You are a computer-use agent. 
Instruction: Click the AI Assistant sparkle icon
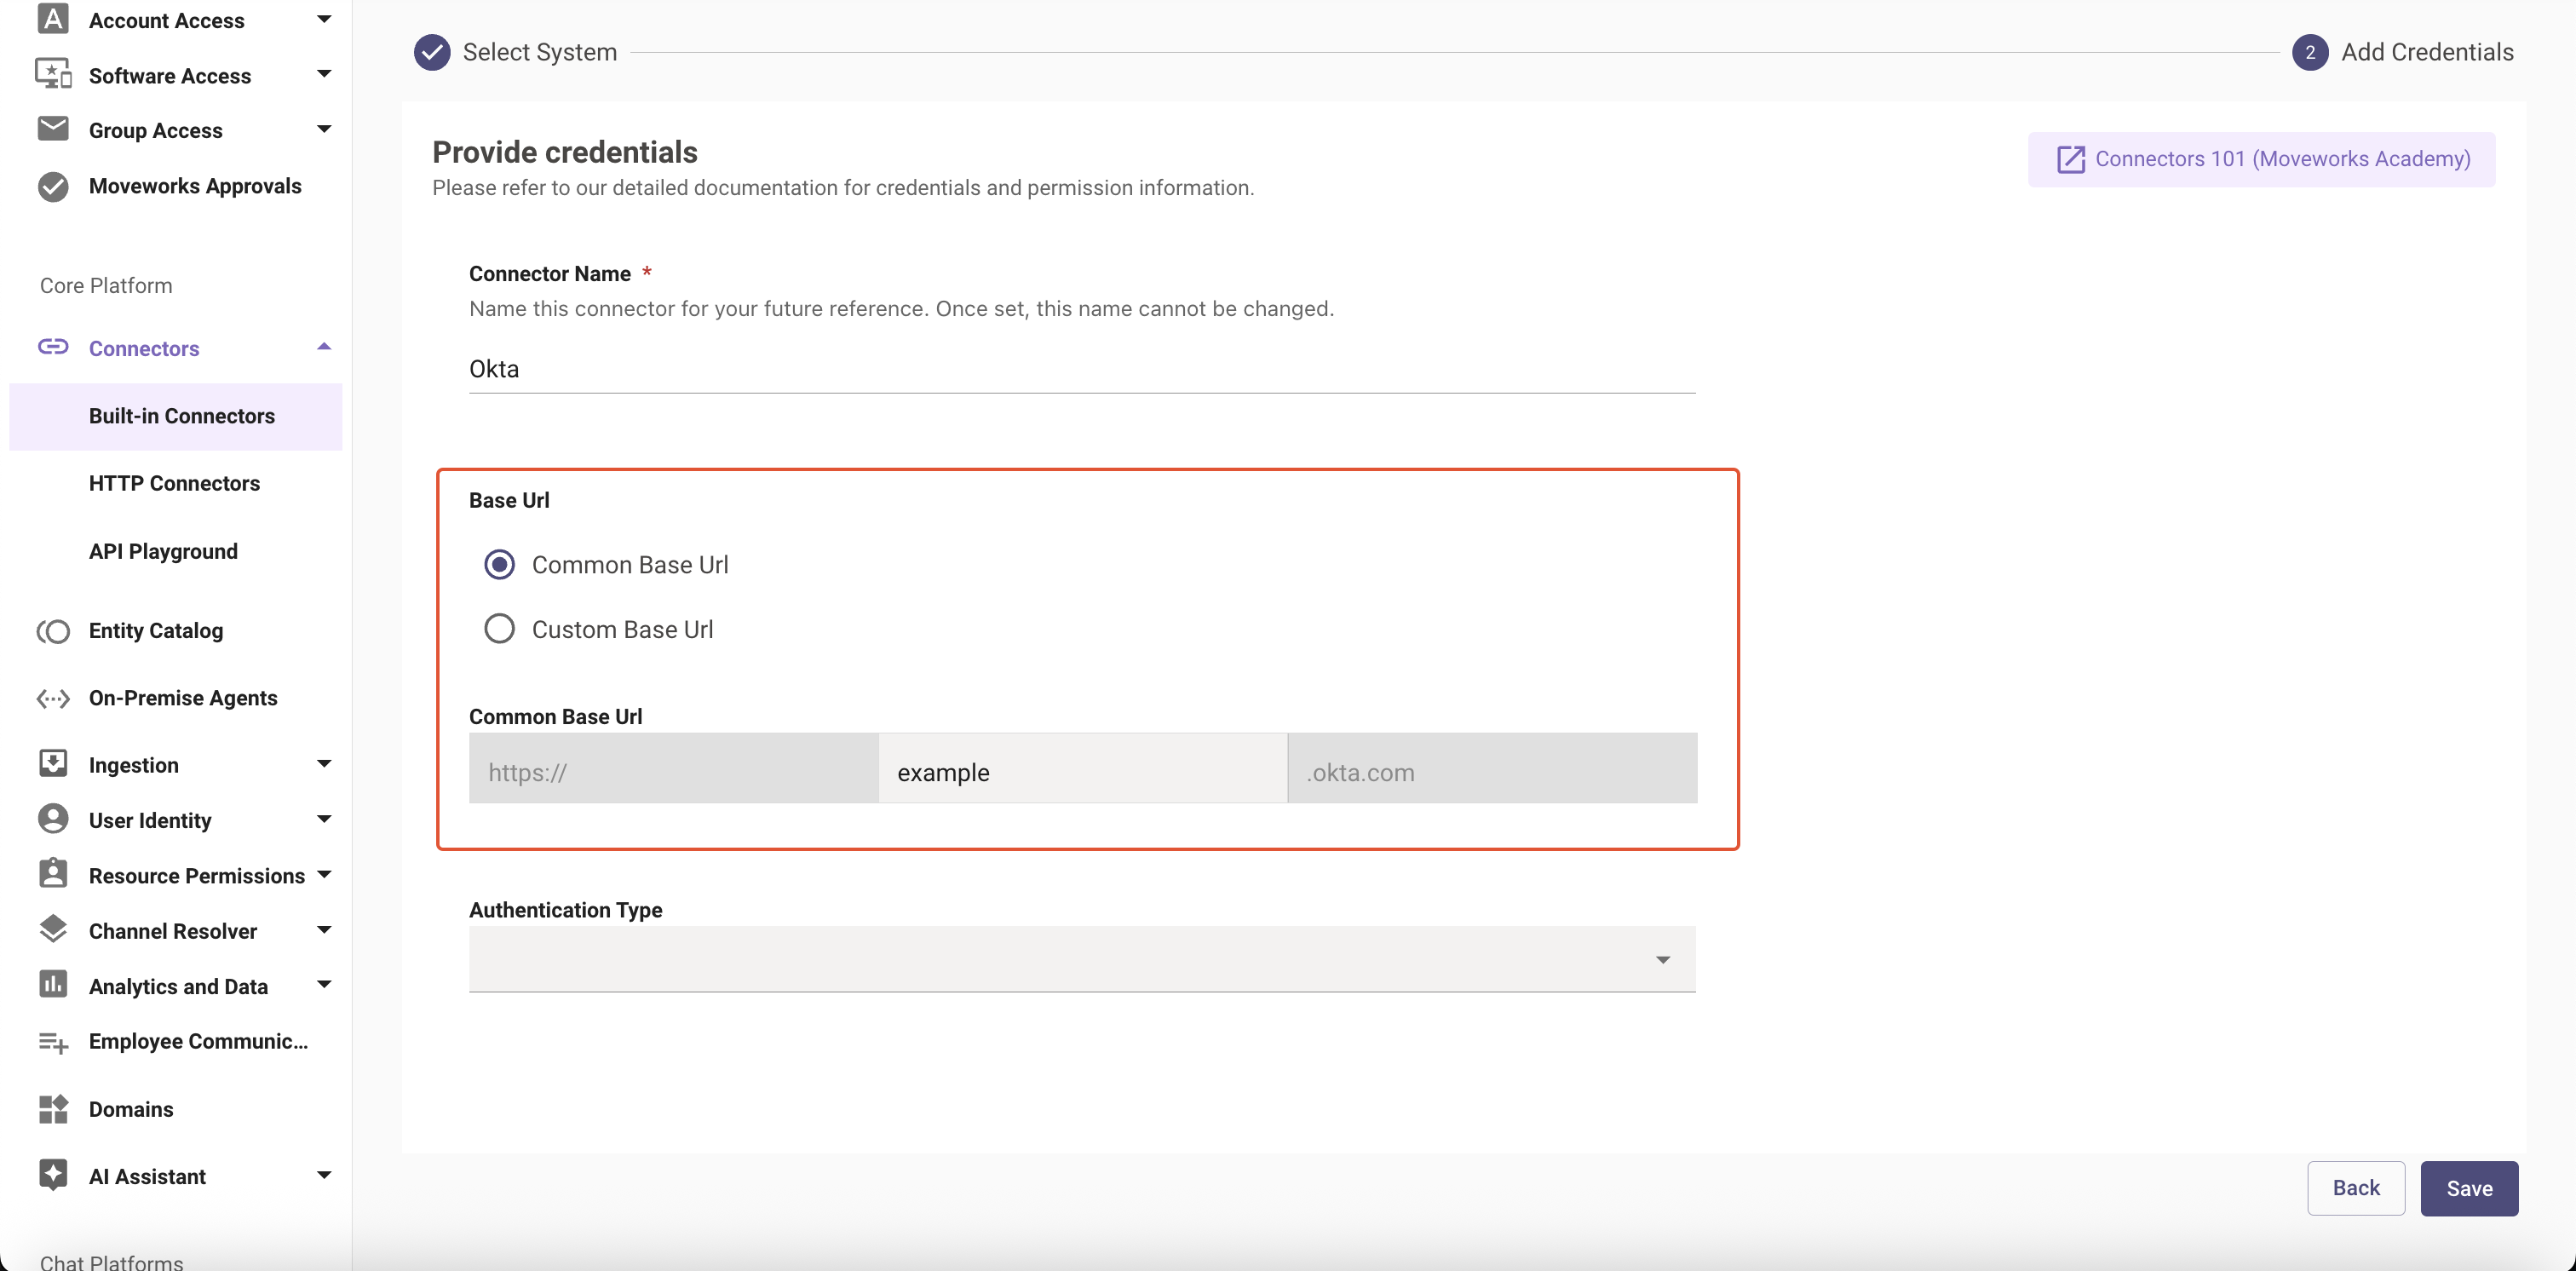pyautogui.click(x=53, y=1175)
